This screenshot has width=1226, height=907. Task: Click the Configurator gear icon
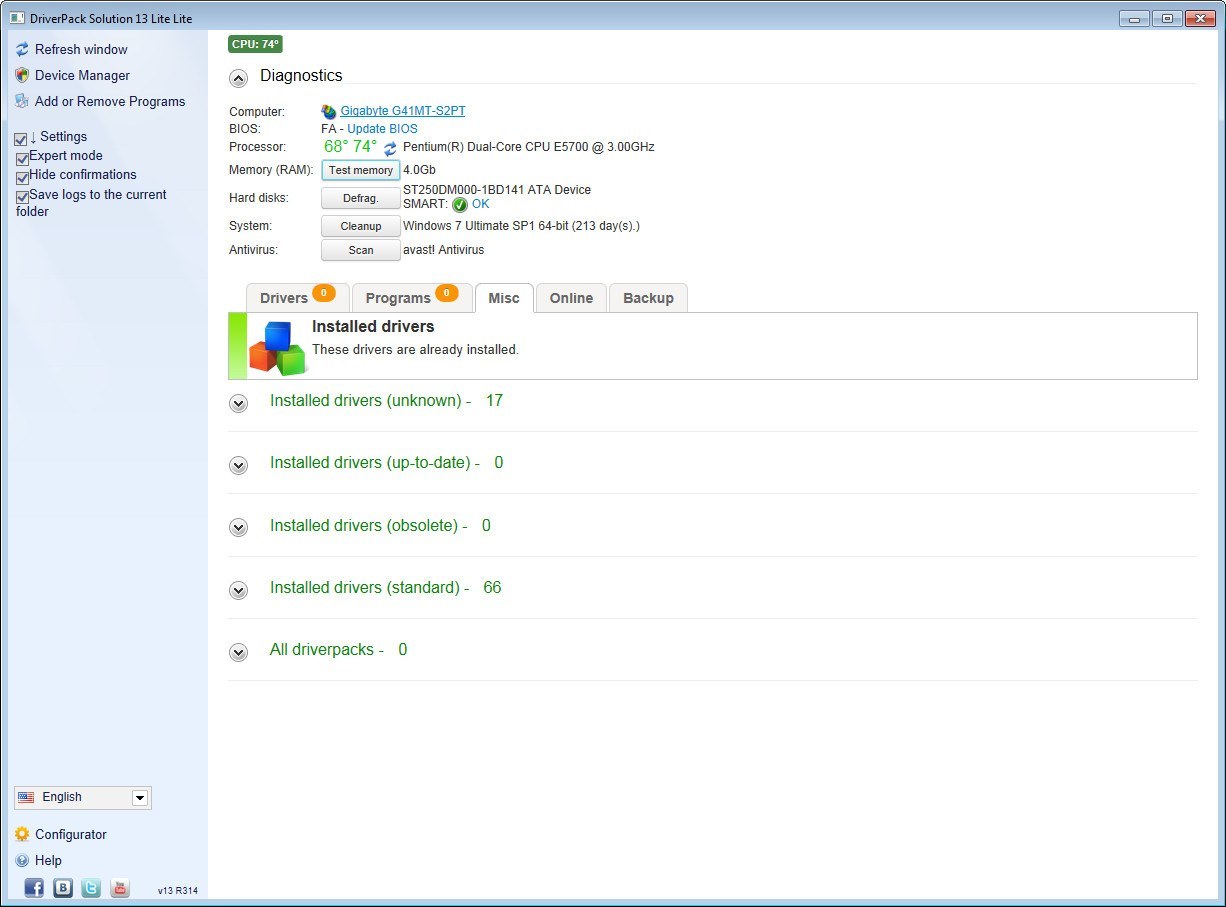(x=22, y=834)
